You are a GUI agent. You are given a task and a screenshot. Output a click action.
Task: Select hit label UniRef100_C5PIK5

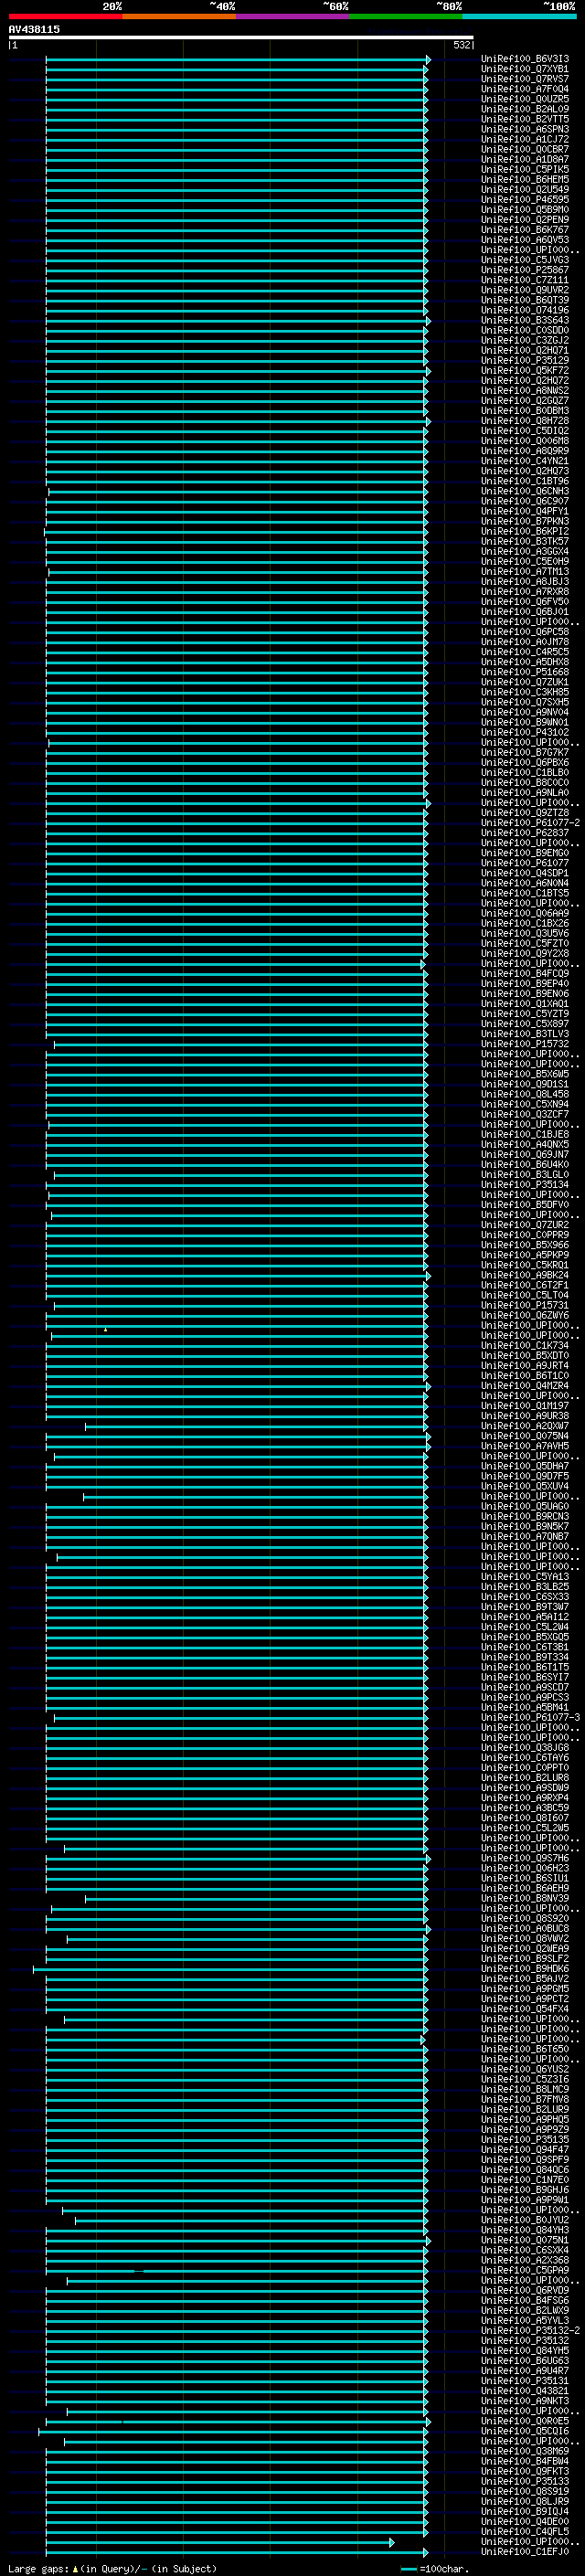(525, 169)
